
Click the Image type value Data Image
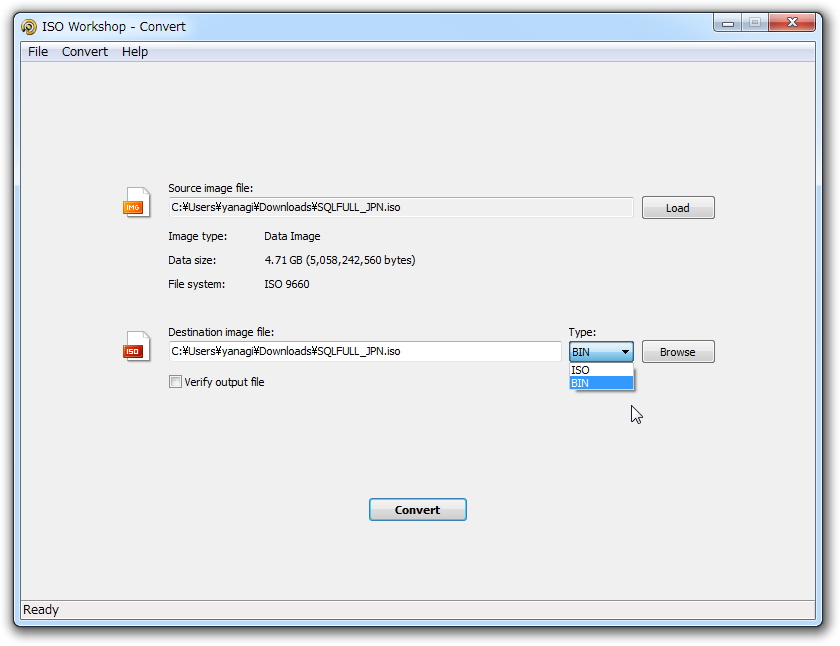point(292,236)
